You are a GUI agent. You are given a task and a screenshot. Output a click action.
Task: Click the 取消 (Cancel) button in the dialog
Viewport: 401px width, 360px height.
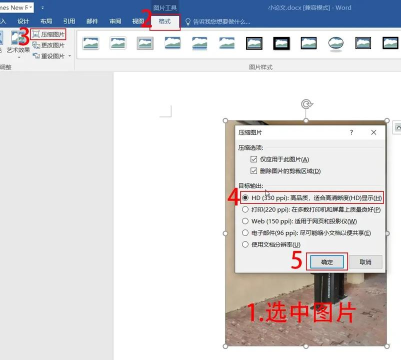(366, 262)
